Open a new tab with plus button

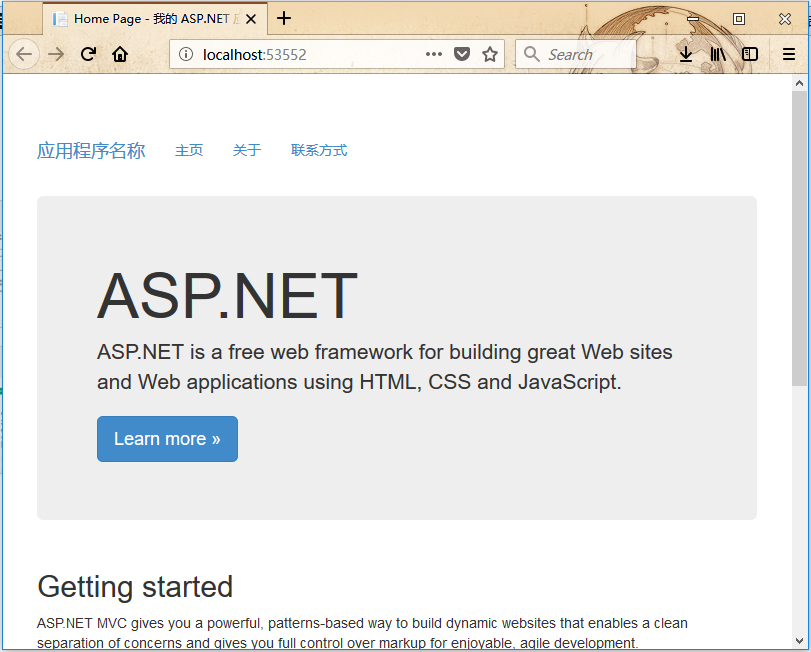tap(284, 18)
